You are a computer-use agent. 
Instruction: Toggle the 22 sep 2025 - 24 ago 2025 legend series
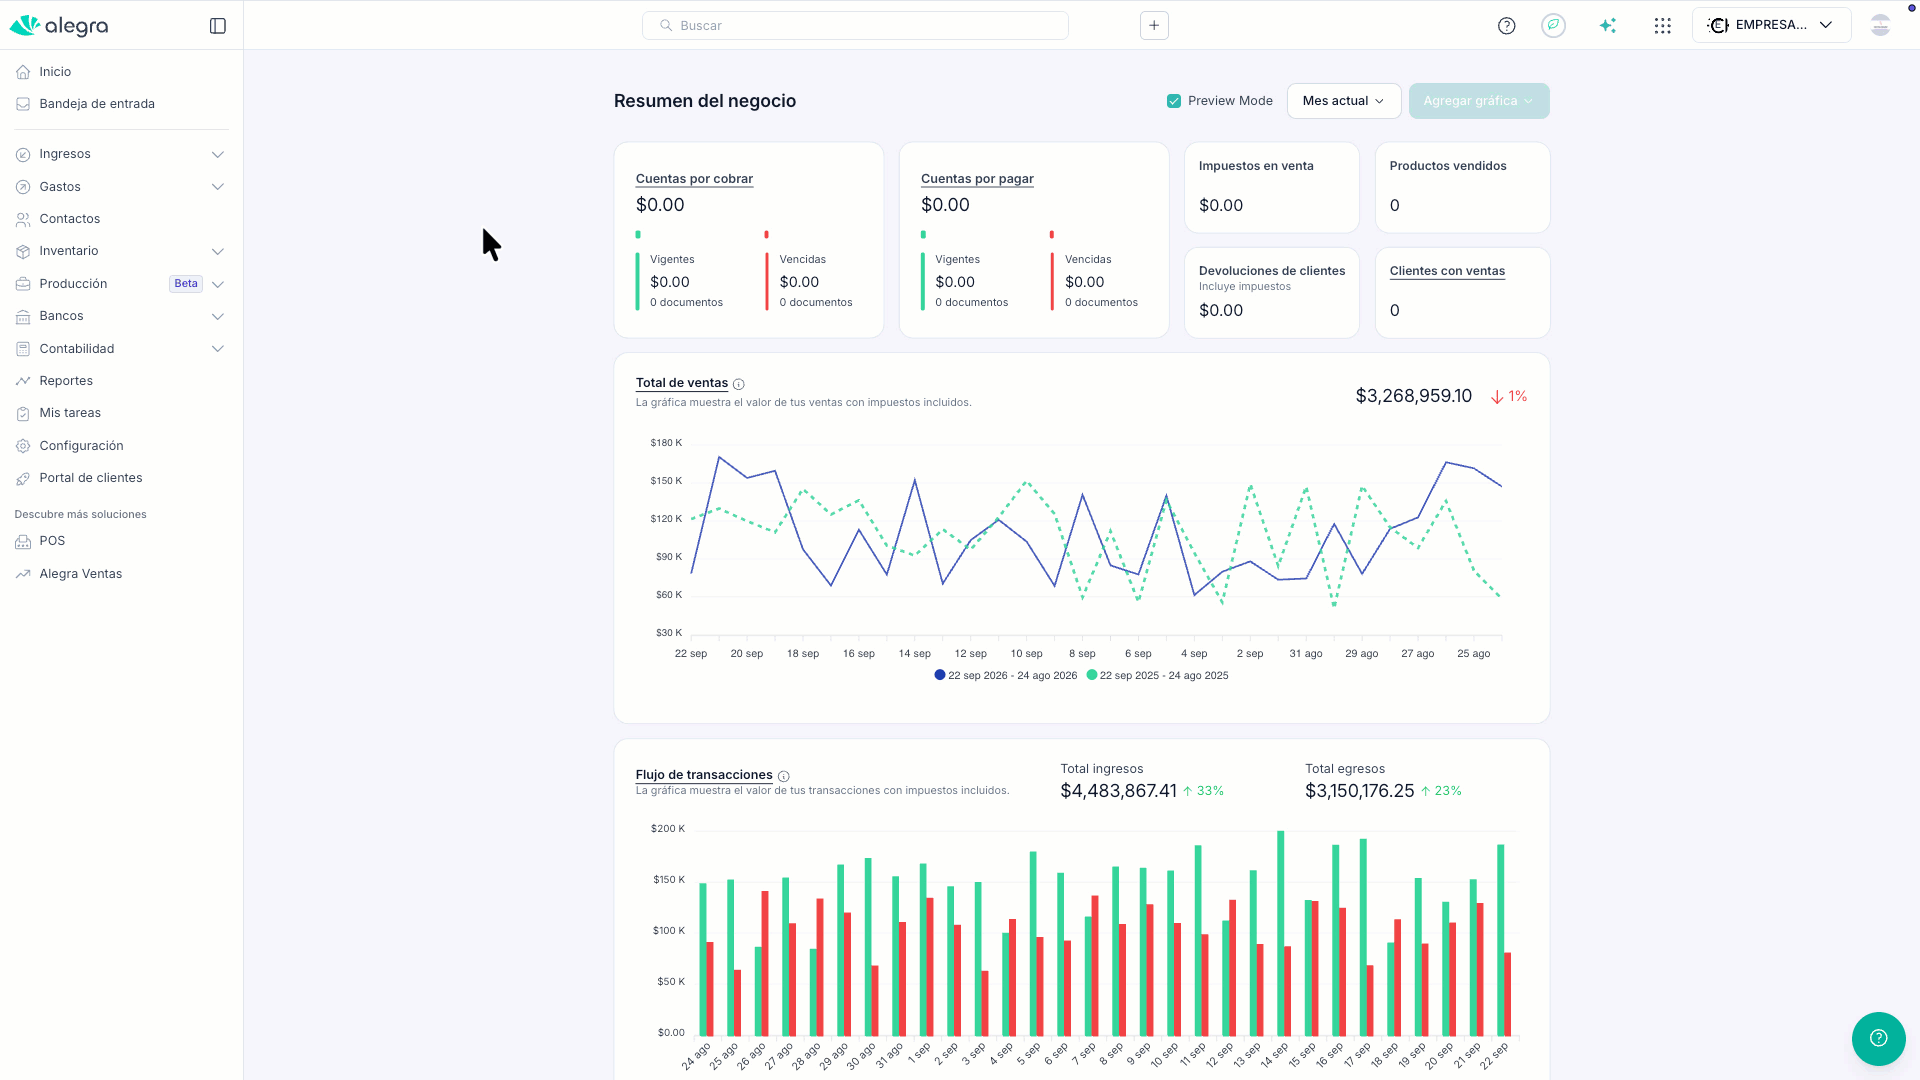coord(1157,676)
